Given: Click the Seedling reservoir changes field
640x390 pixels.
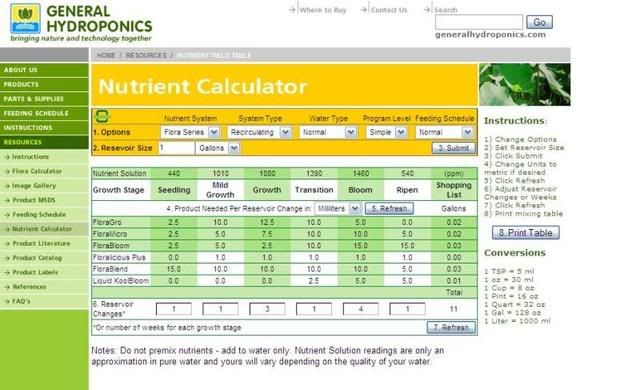Looking at the screenshot, I should [x=174, y=309].
